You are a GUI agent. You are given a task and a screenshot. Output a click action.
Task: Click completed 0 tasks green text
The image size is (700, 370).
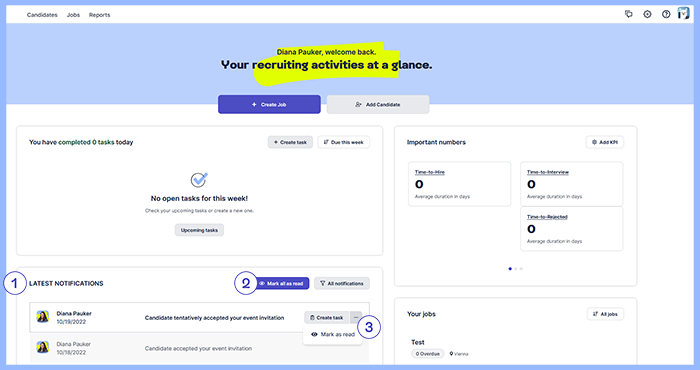point(86,142)
